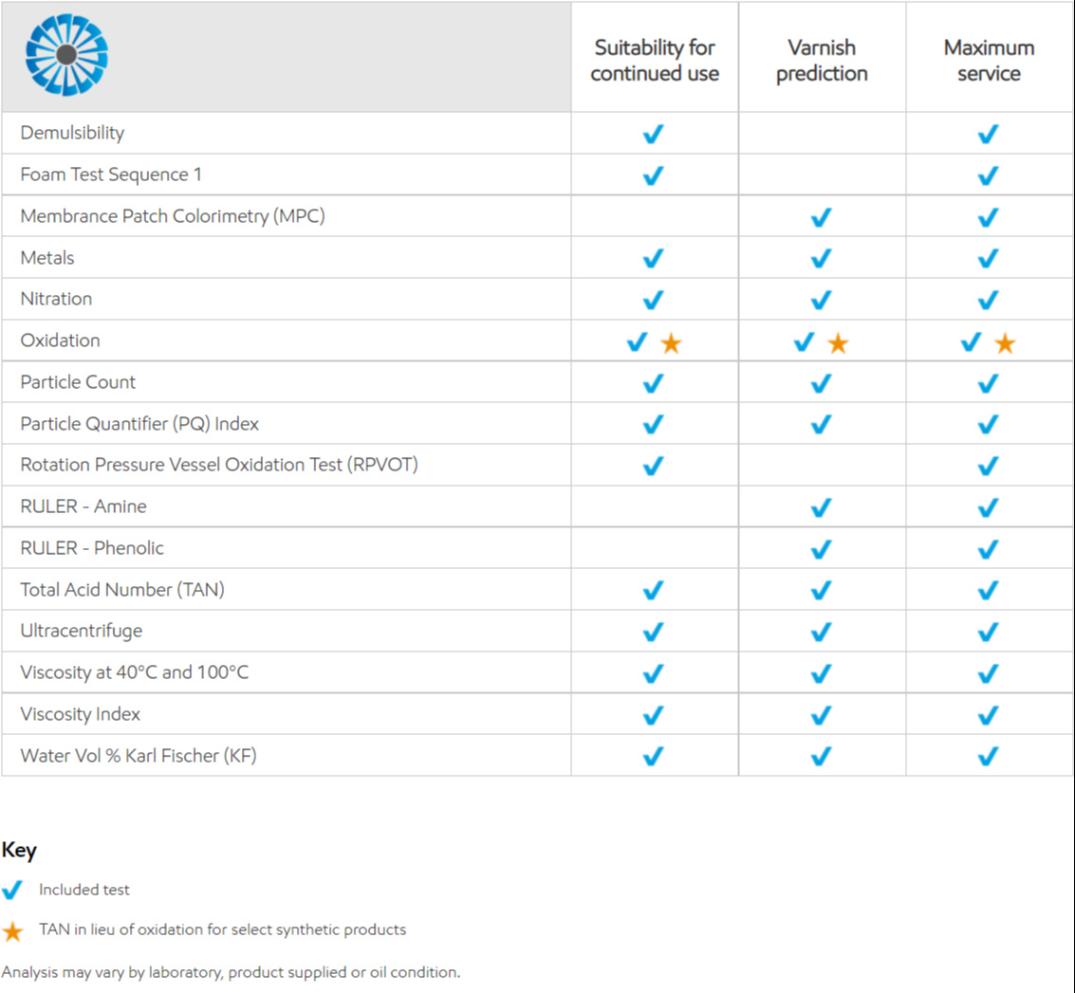1075x993 pixels.
Task: Click the RPVOT checkmark under Maximum service
Action: [988, 466]
